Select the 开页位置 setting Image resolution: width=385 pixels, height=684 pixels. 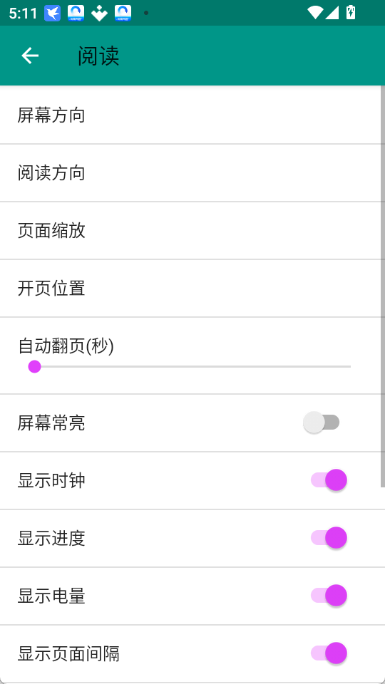point(190,288)
